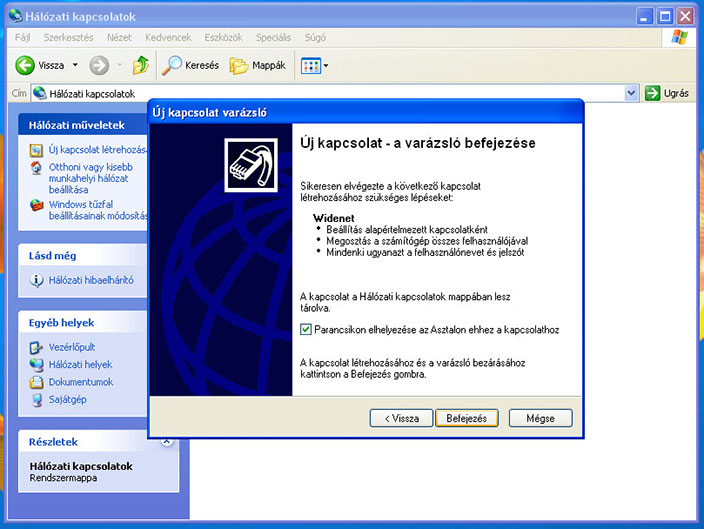Collapse the Részletek panel chevron
Viewport: 704px width, 529px height.
(x=167, y=441)
